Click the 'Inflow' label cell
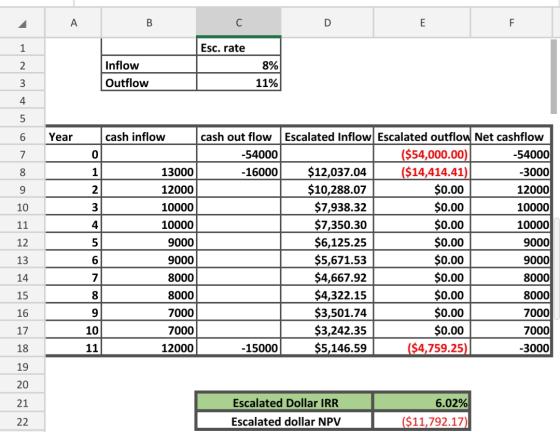The image size is (560, 432). tap(149, 65)
